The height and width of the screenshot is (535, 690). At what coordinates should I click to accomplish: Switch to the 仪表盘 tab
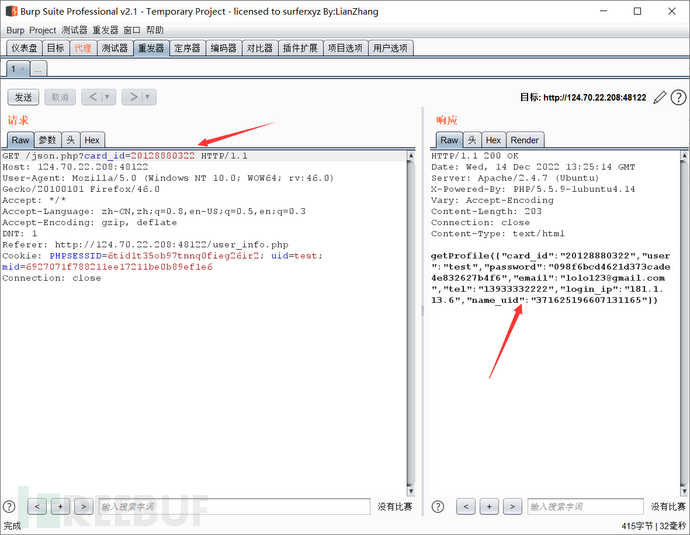coord(24,48)
